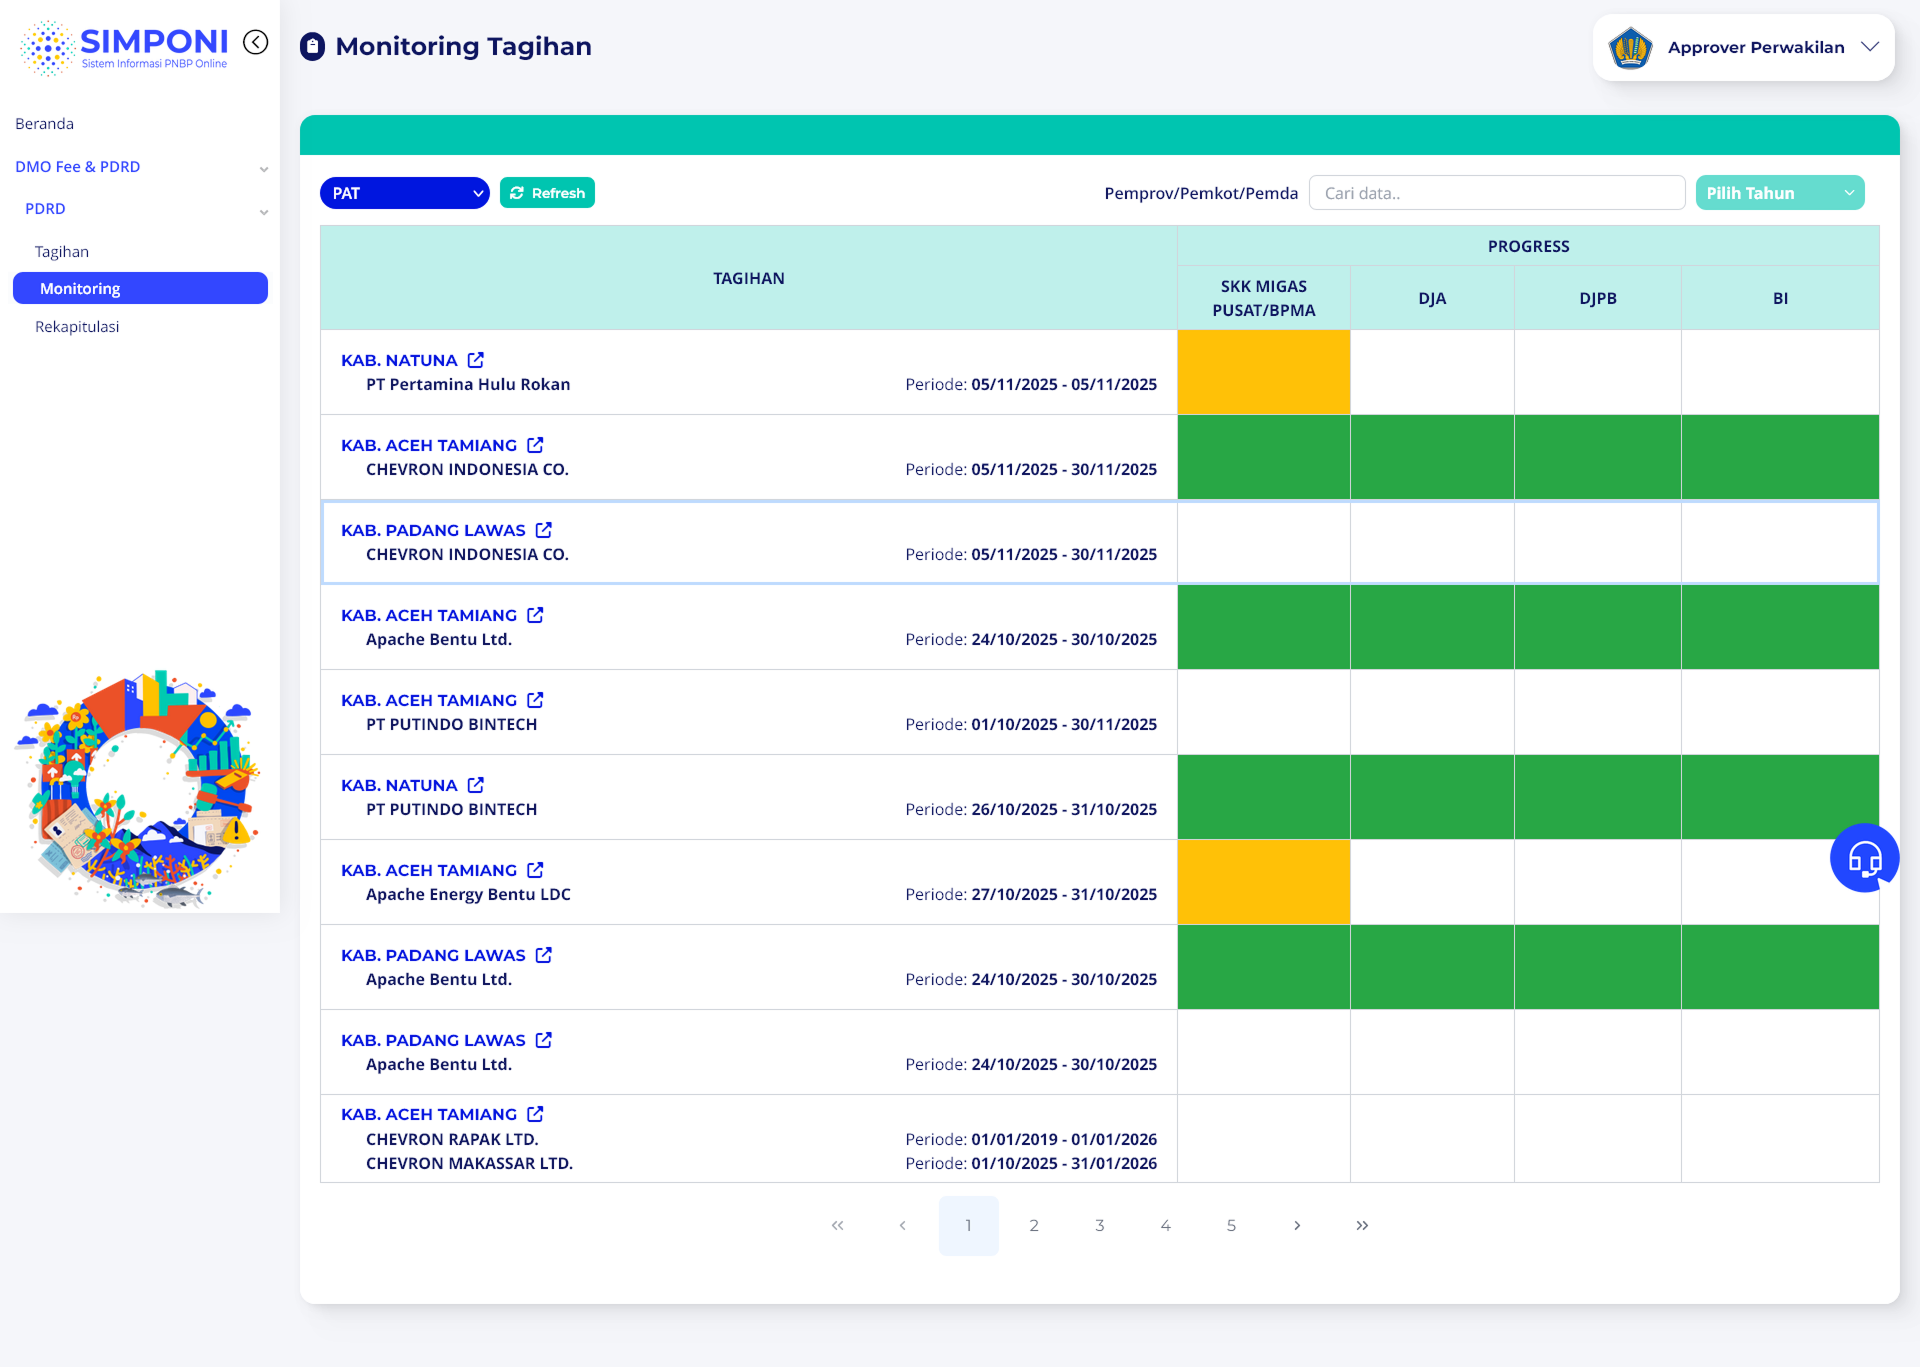This screenshot has height=1367, width=1920.
Task: Jump to the last page with double-right arrows
Action: (1362, 1225)
